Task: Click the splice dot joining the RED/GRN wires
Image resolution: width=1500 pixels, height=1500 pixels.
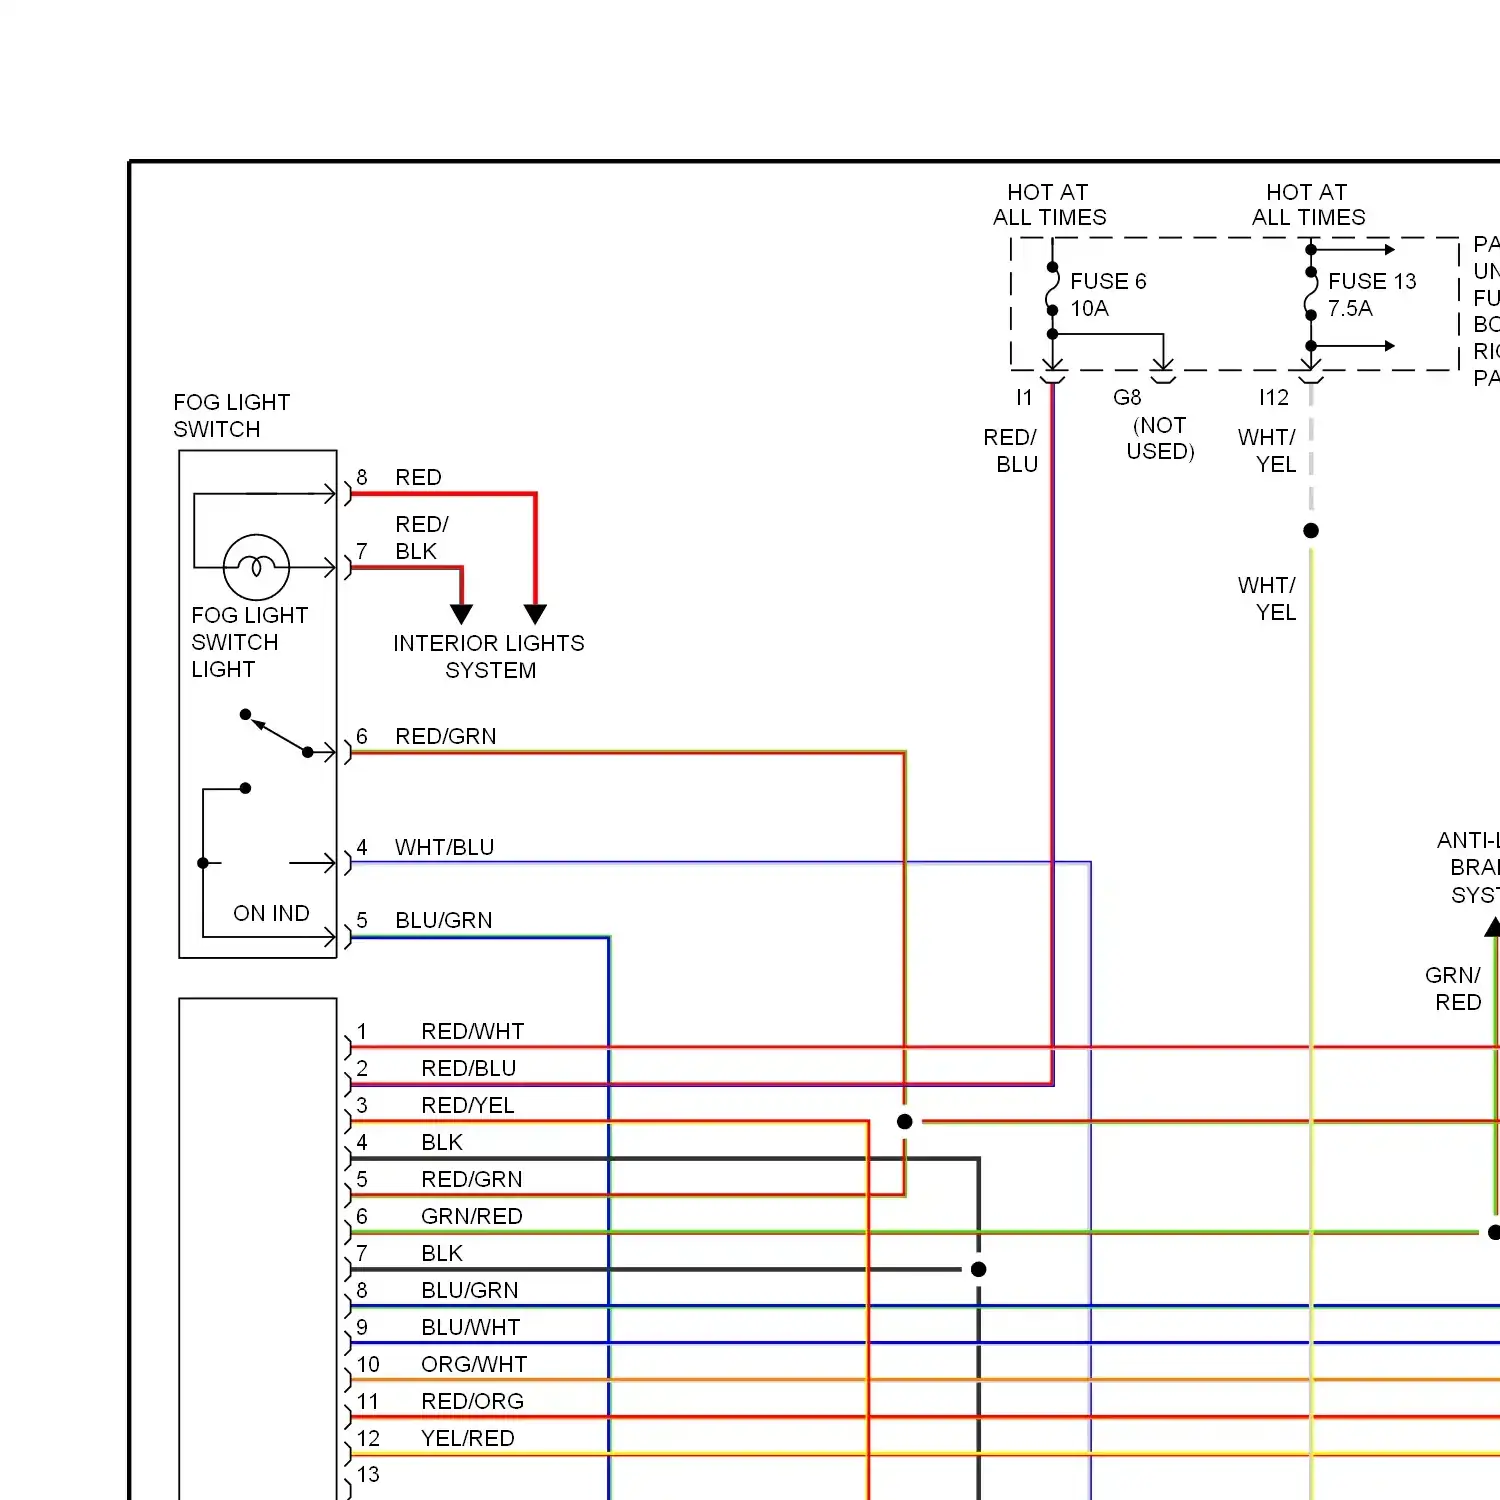Action: [x=904, y=1121]
